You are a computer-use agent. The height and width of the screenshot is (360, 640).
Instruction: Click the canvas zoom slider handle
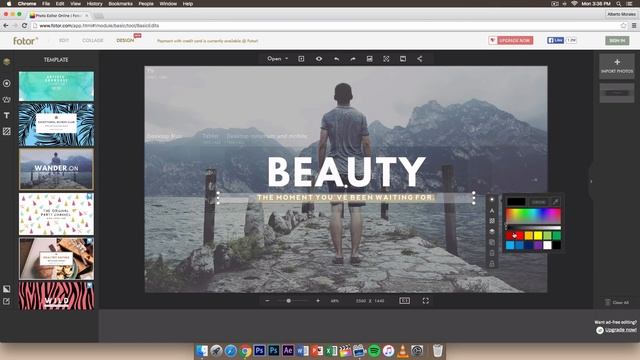(289, 301)
